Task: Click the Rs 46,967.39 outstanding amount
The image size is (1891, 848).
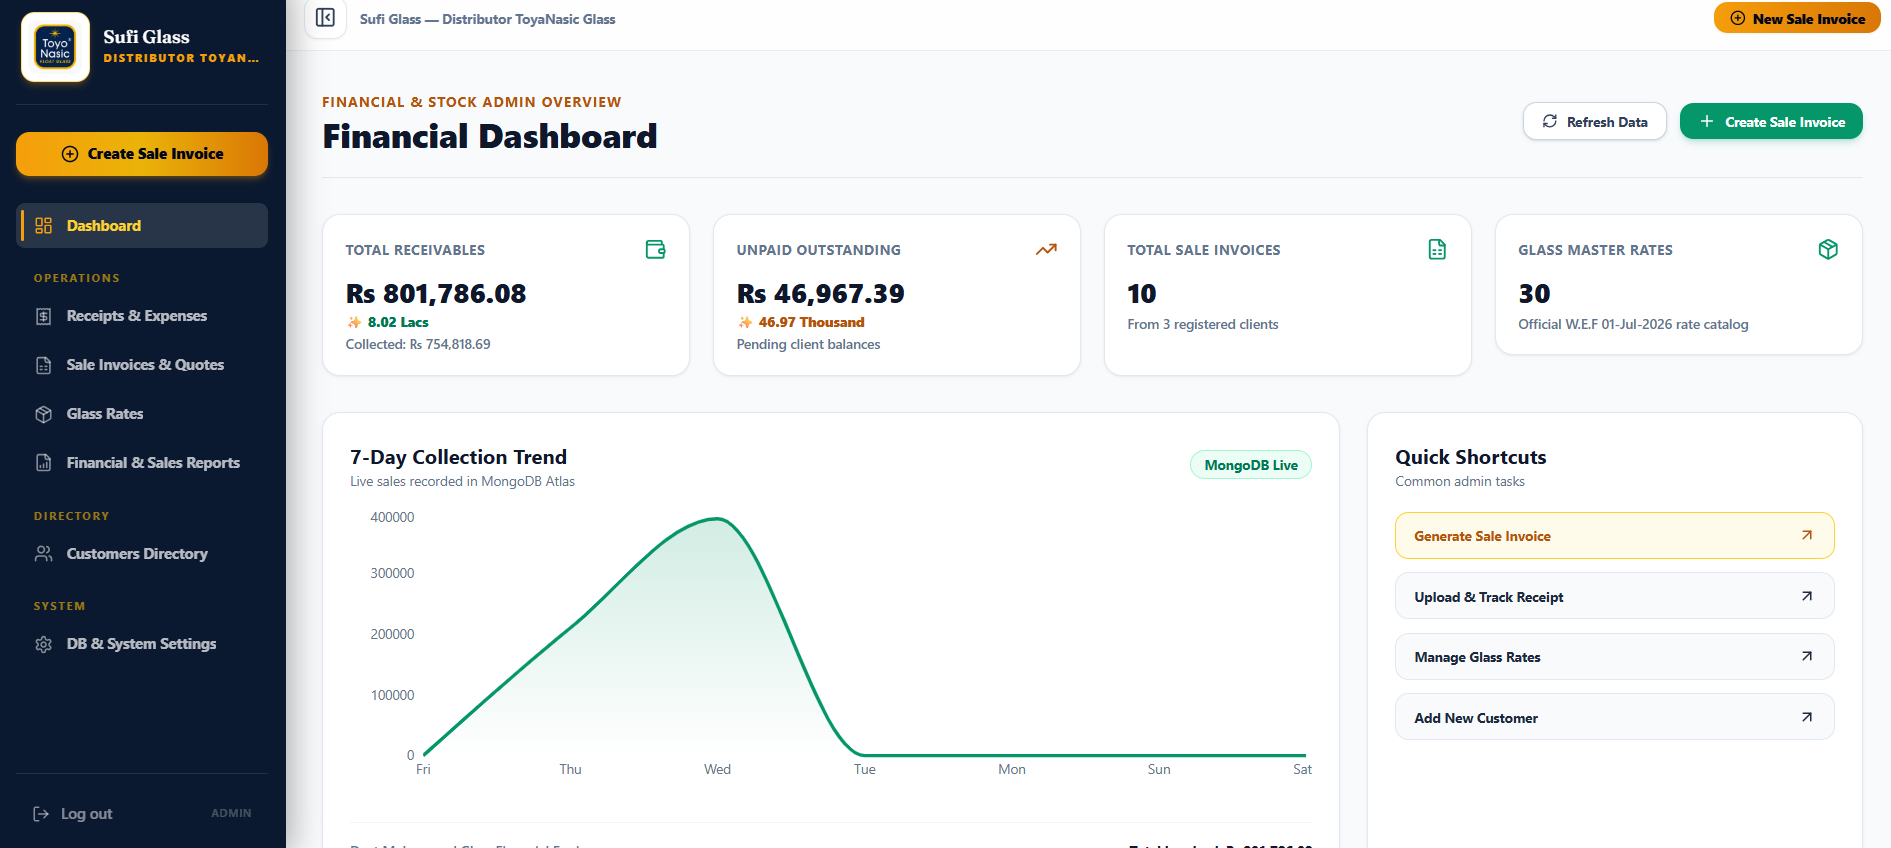Action: pos(821,294)
